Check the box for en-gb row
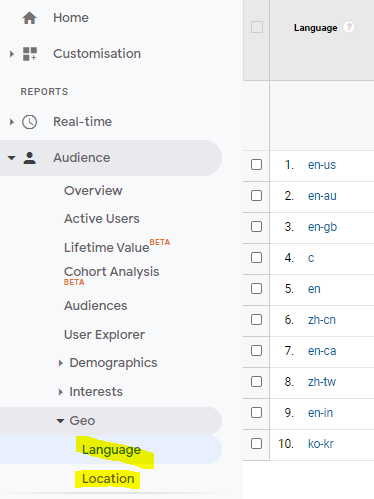This screenshot has width=374, height=499. pyautogui.click(x=256, y=227)
